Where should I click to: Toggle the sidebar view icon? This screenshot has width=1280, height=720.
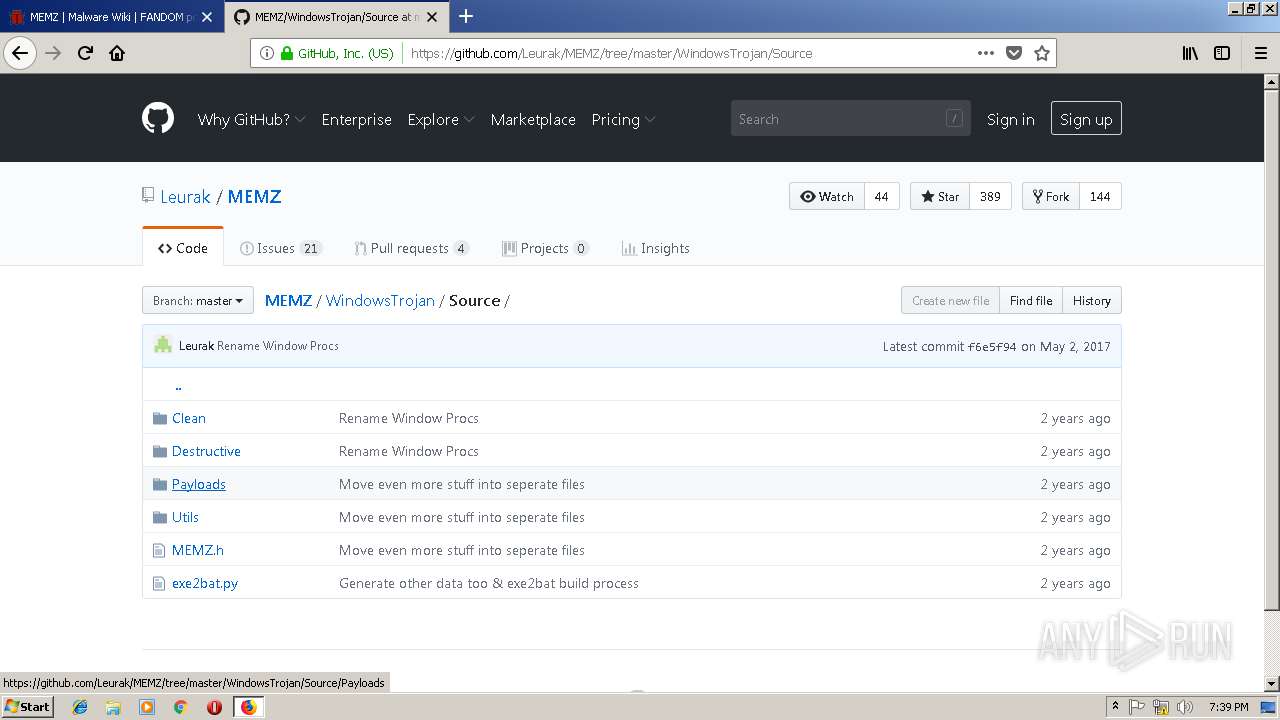point(1222,53)
